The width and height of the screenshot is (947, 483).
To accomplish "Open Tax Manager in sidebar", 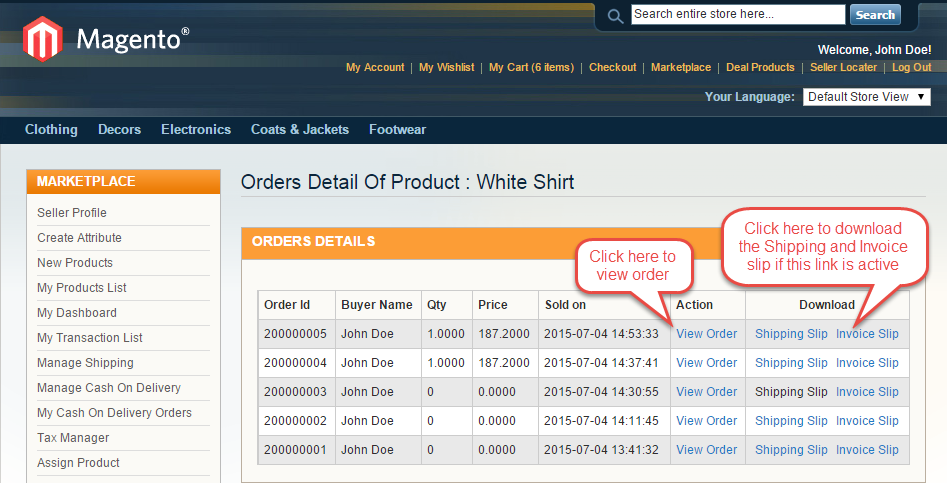I will 73,438.
